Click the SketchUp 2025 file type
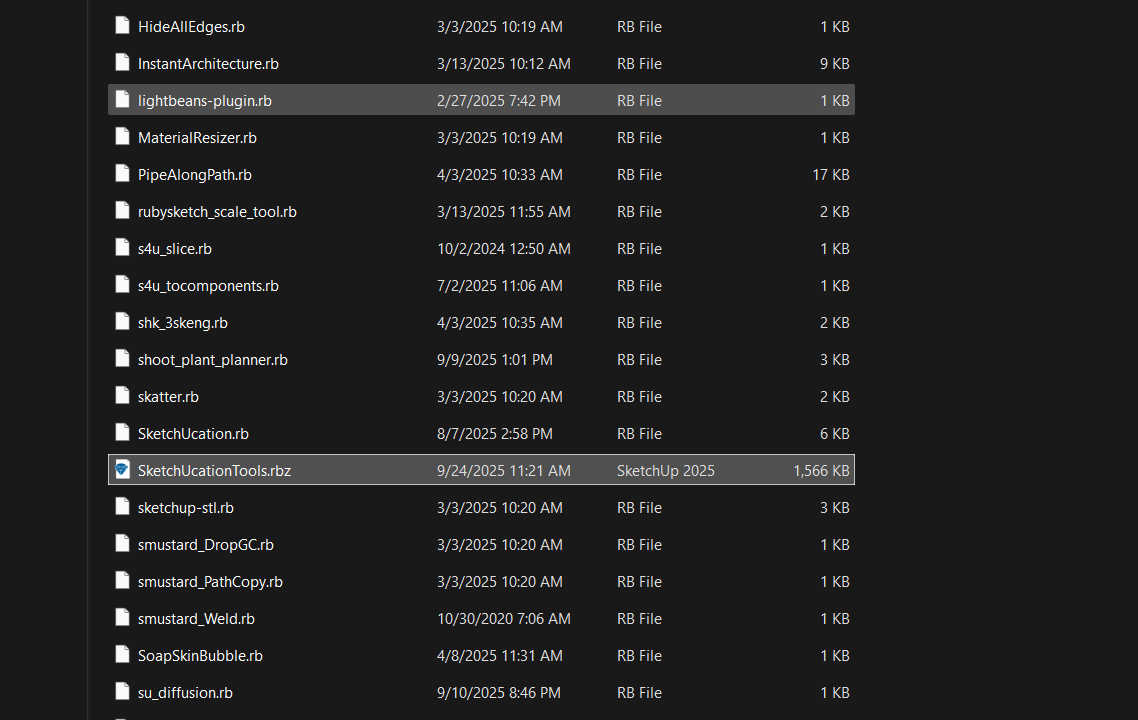The height and width of the screenshot is (720, 1138). [x=666, y=471]
